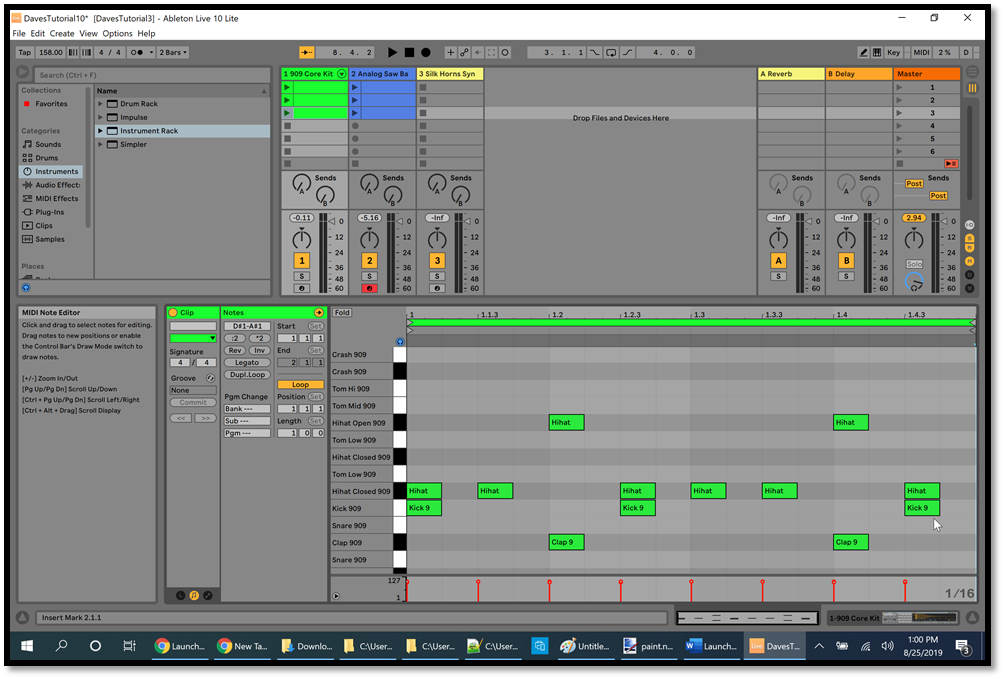
Task: Adjust track 1 Send A knob
Action: 300,184
